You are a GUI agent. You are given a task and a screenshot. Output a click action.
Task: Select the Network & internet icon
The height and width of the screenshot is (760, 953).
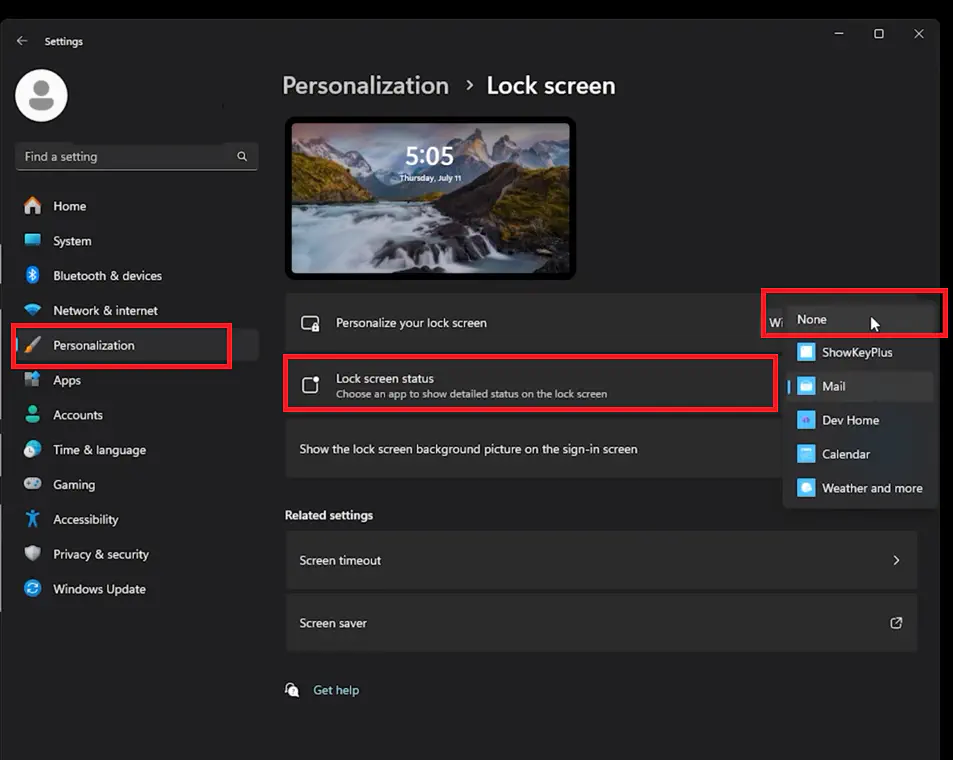coord(33,311)
